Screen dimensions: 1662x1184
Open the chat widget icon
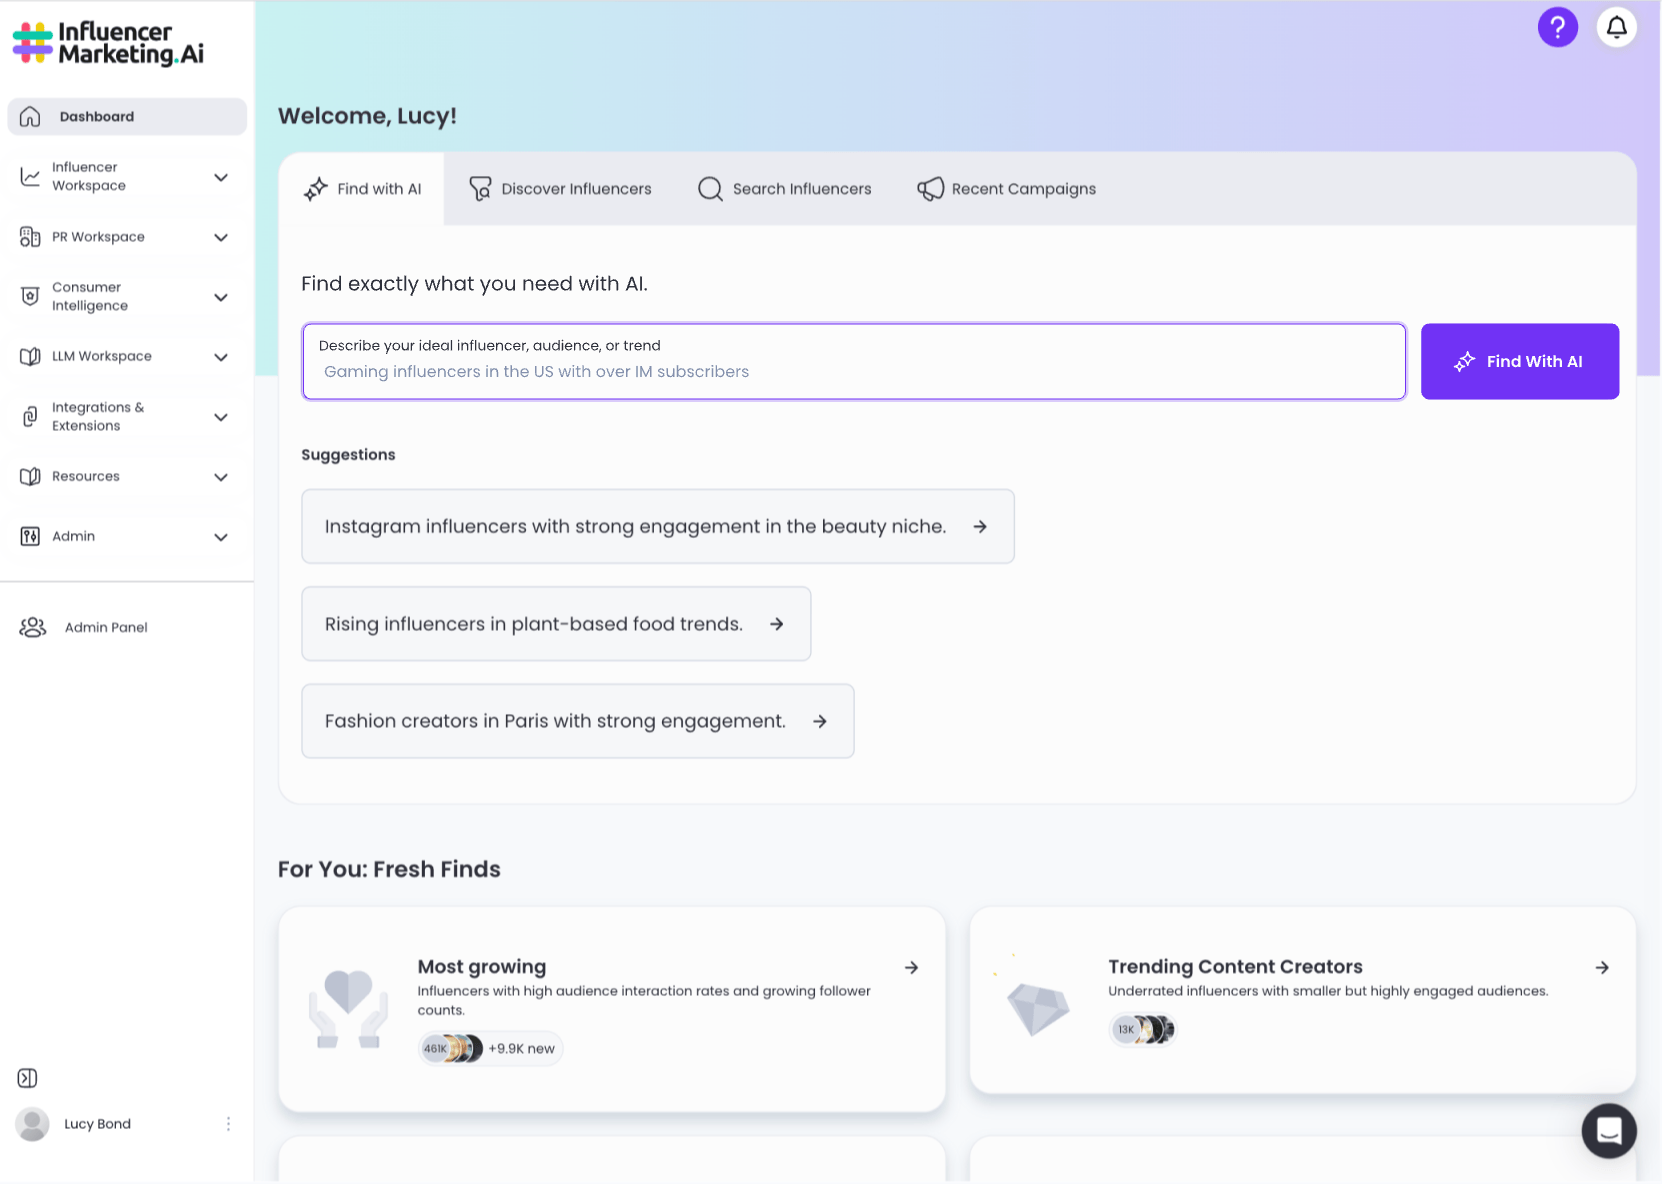tap(1608, 1130)
